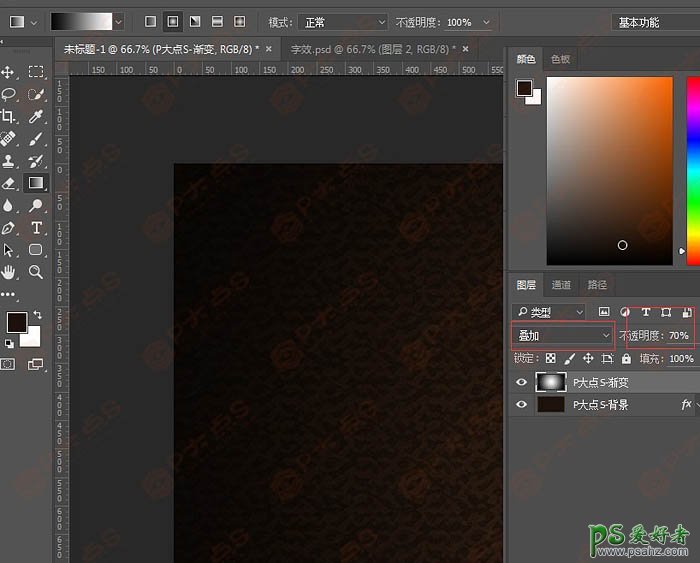Viewport: 700px width, 563px height.
Task: Open the 色板 swatches tab
Action: 561,59
